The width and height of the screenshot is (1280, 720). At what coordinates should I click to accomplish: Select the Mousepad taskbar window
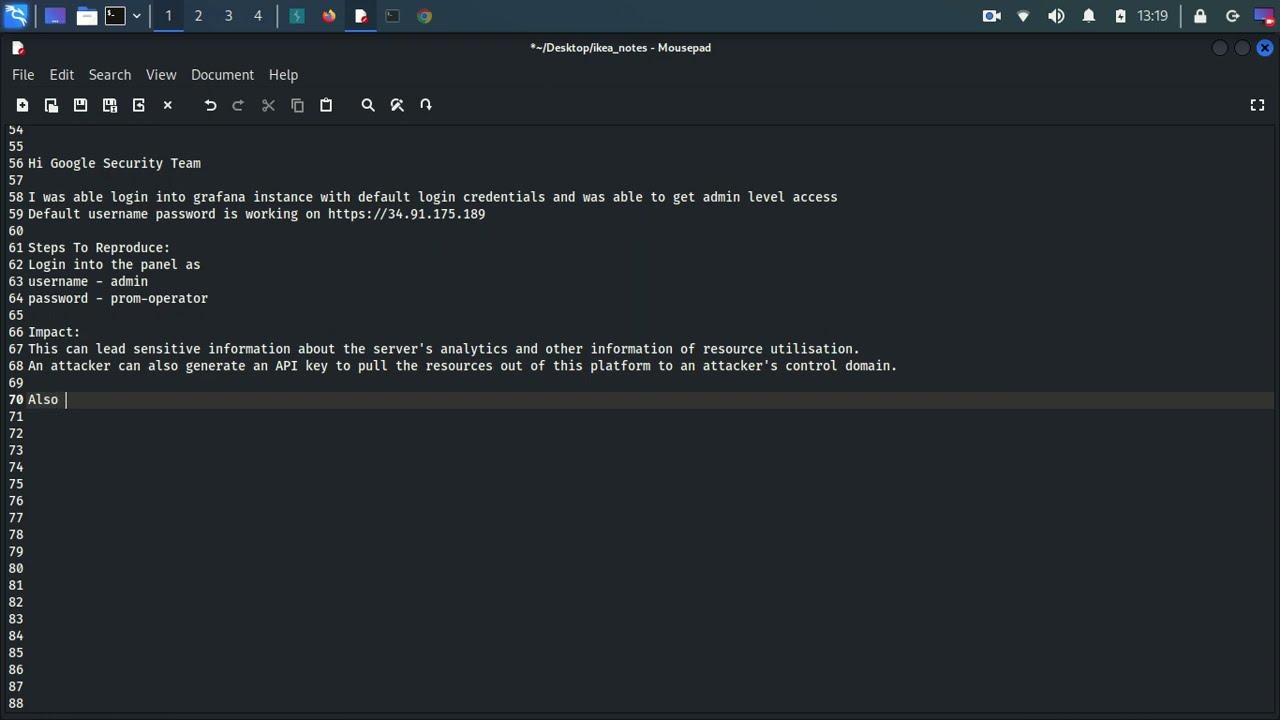click(361, 16)
